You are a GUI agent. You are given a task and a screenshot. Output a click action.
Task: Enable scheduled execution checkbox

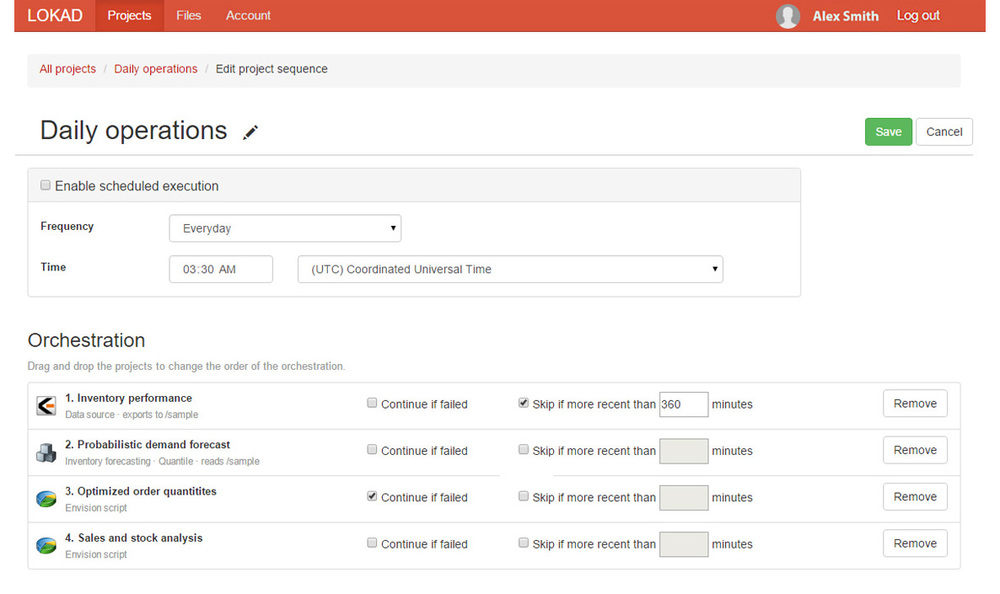(x=45, y=186)
